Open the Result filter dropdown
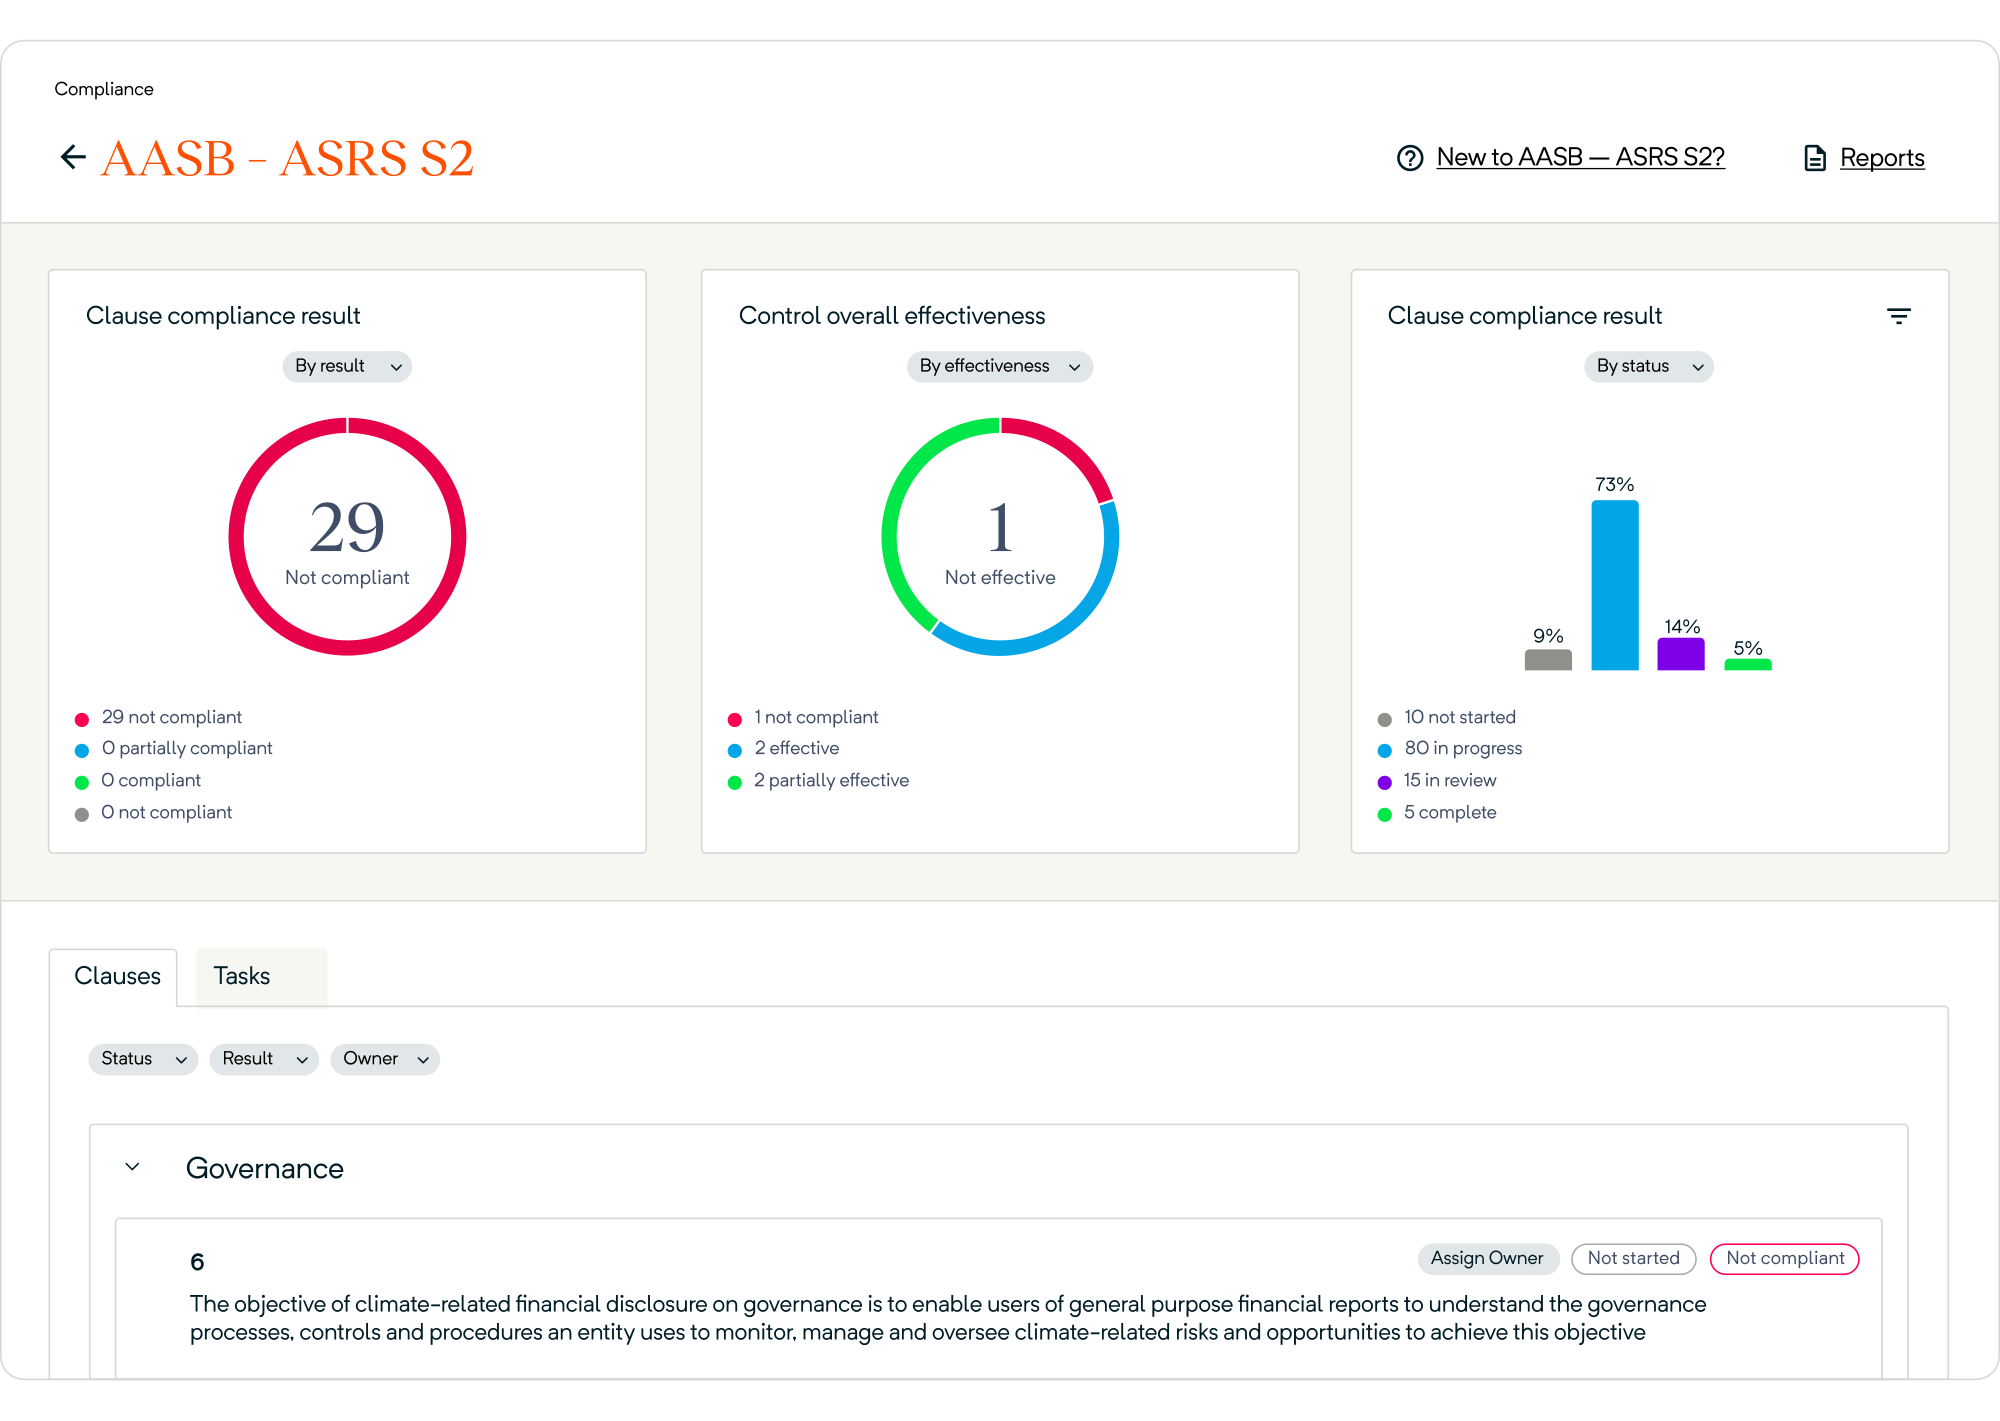This screenshot has height=1421, width=2000. pos(264,1059)
